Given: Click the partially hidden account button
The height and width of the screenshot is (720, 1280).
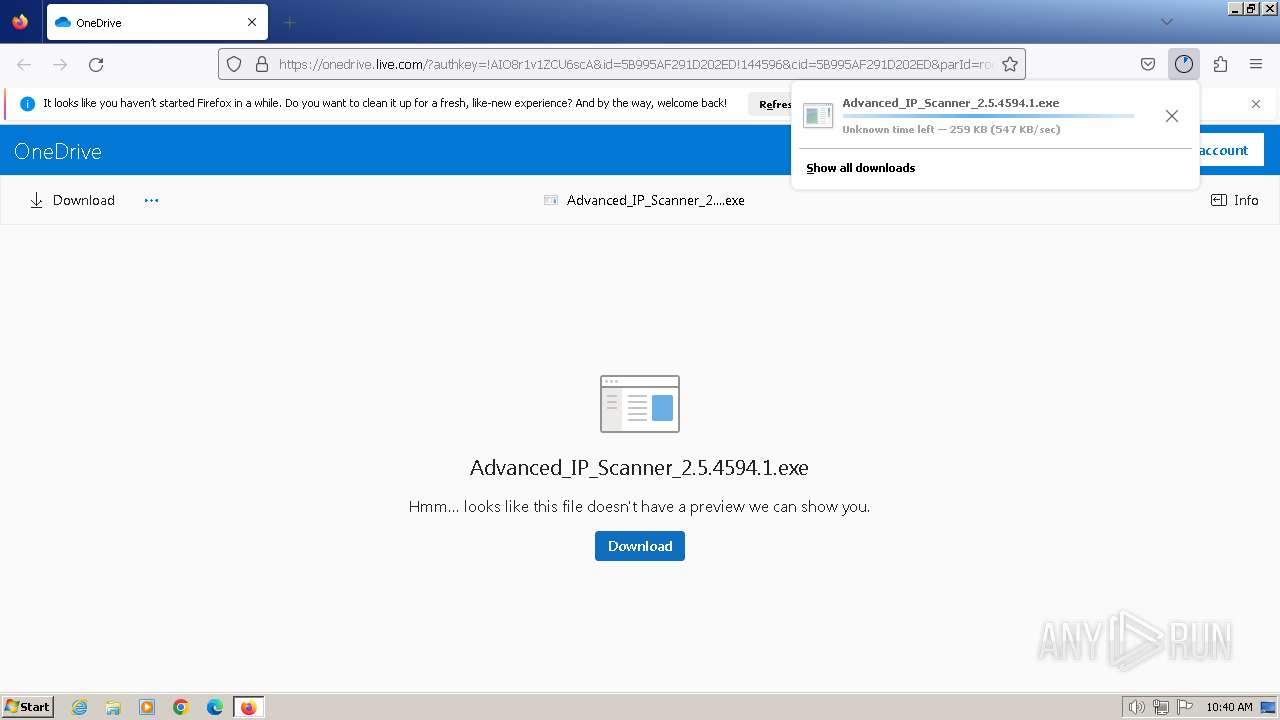Looking at the screenshot, I should point(1229,150).
